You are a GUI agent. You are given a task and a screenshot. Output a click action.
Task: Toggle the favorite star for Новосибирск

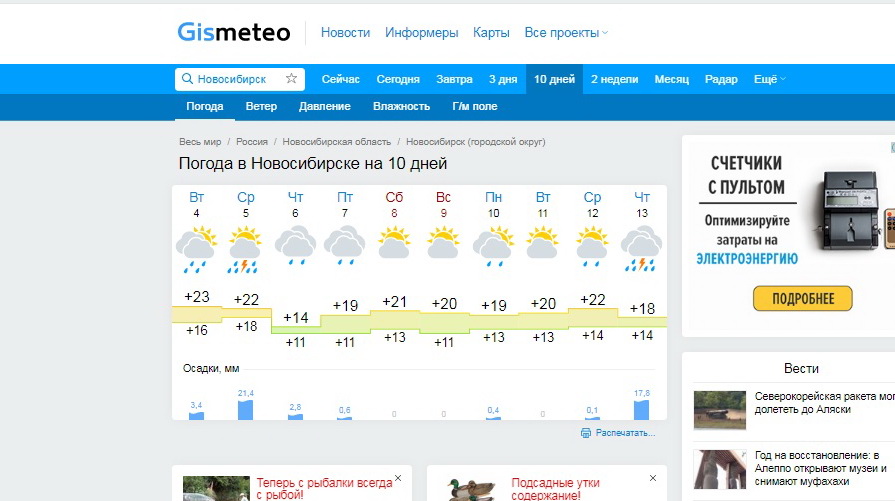click(x=291, y=79)
